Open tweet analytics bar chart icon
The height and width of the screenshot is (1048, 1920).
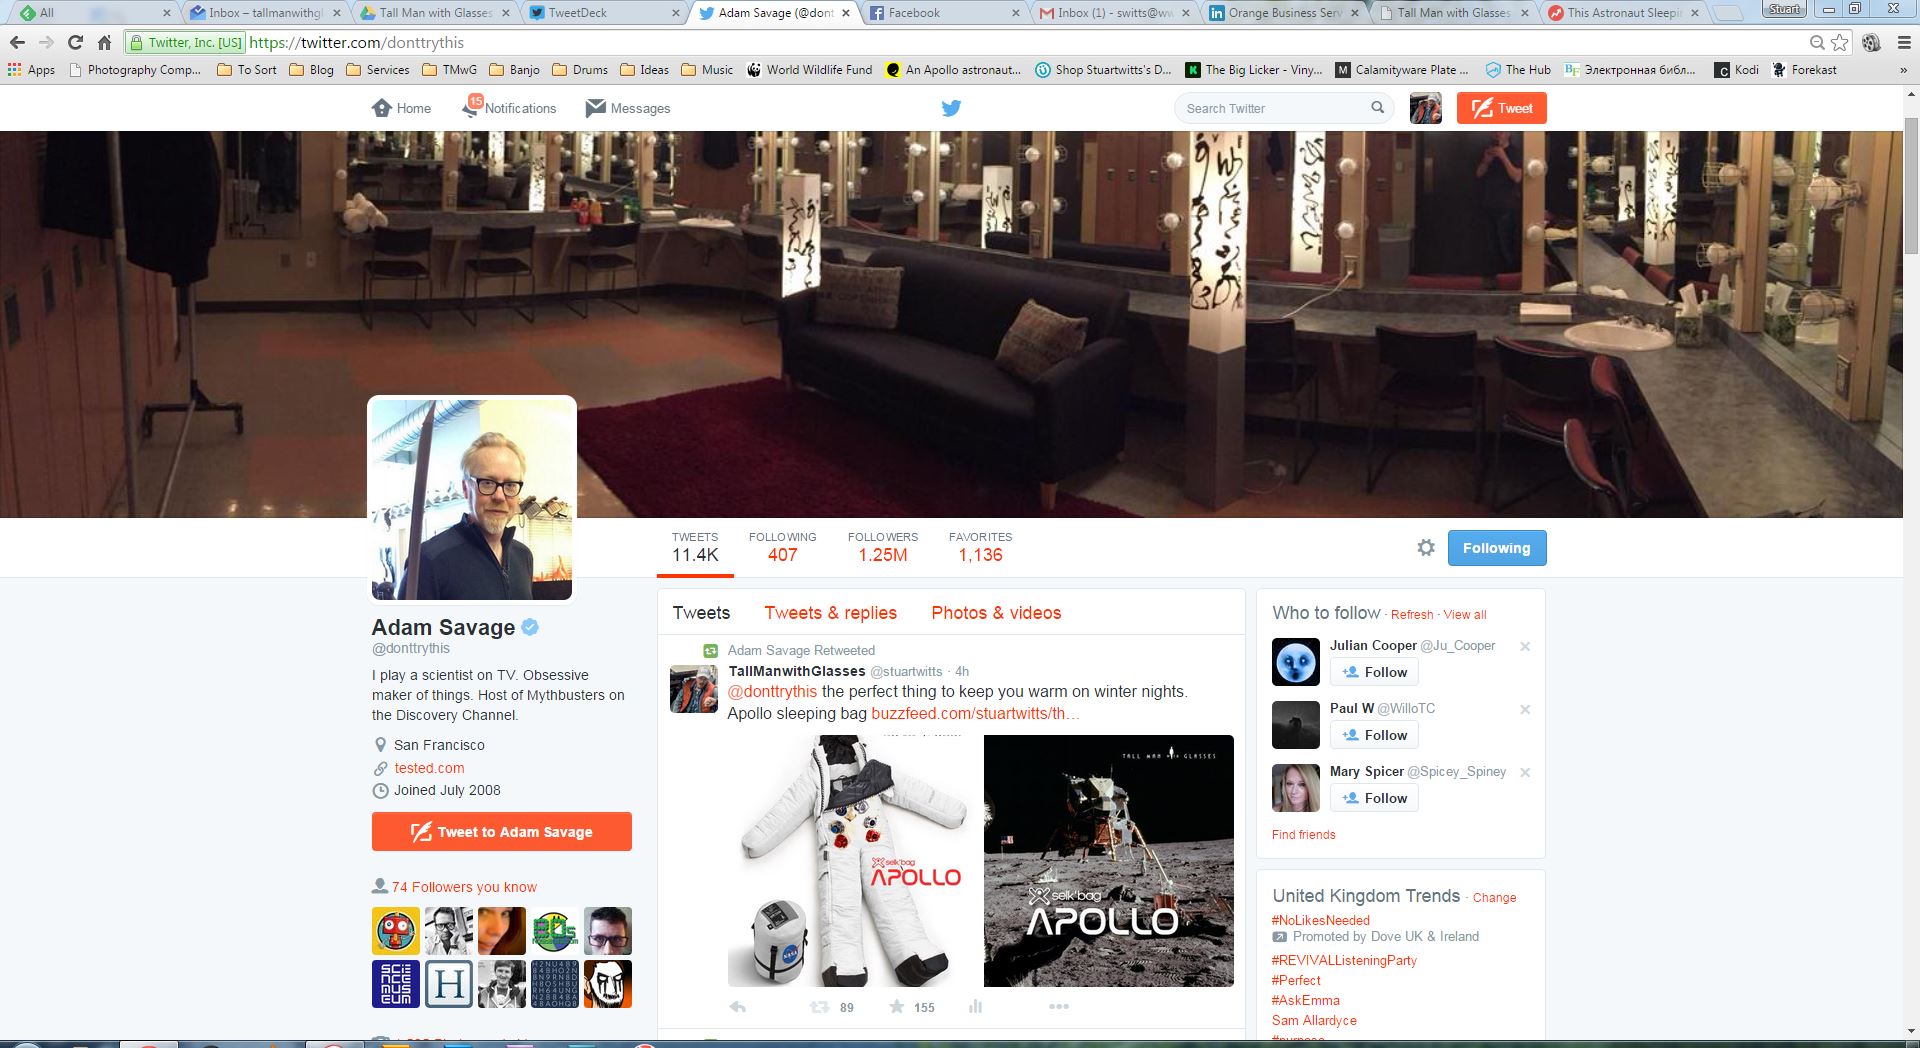975,1006
